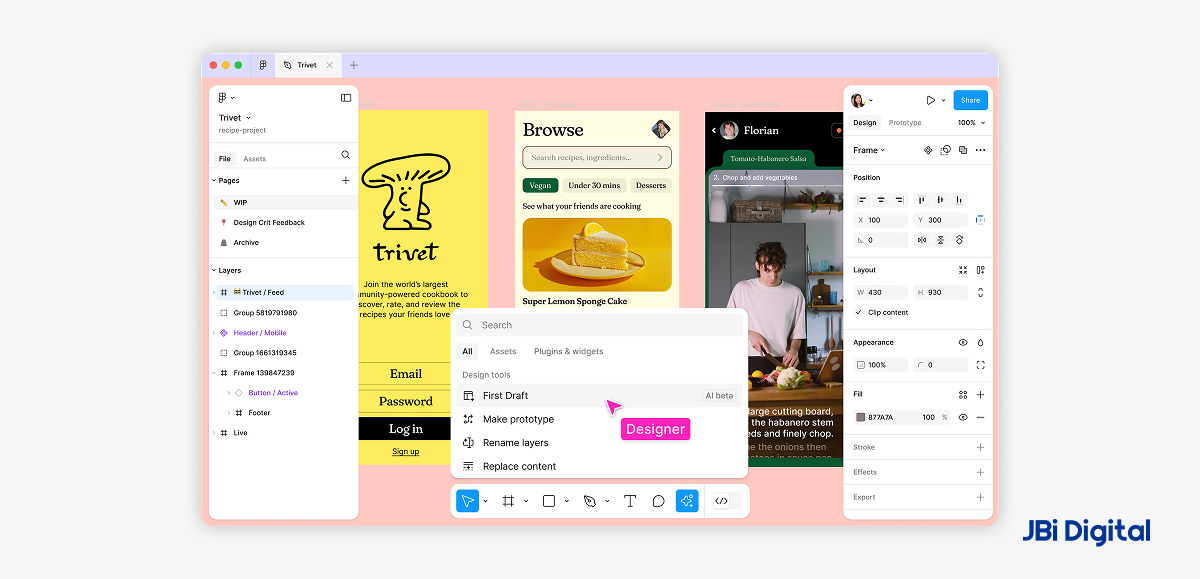This screenshot has width=1200, height=579.
Task: Toggle the sidebar collapse icon in left panel
Action: click(x=346, y=98)
